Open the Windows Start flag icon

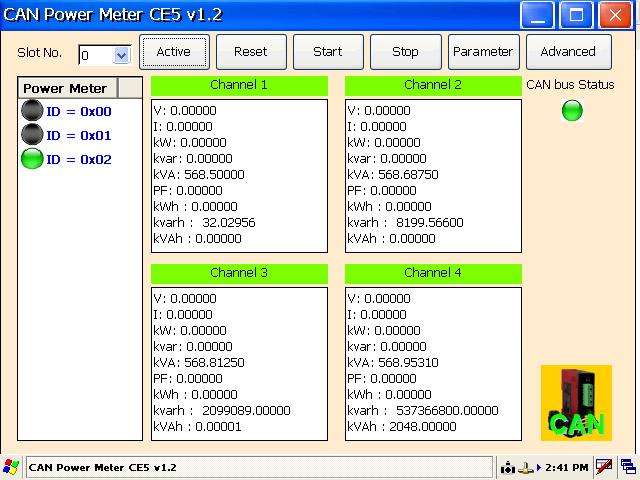pyautogui.click(x=11, y=467)
